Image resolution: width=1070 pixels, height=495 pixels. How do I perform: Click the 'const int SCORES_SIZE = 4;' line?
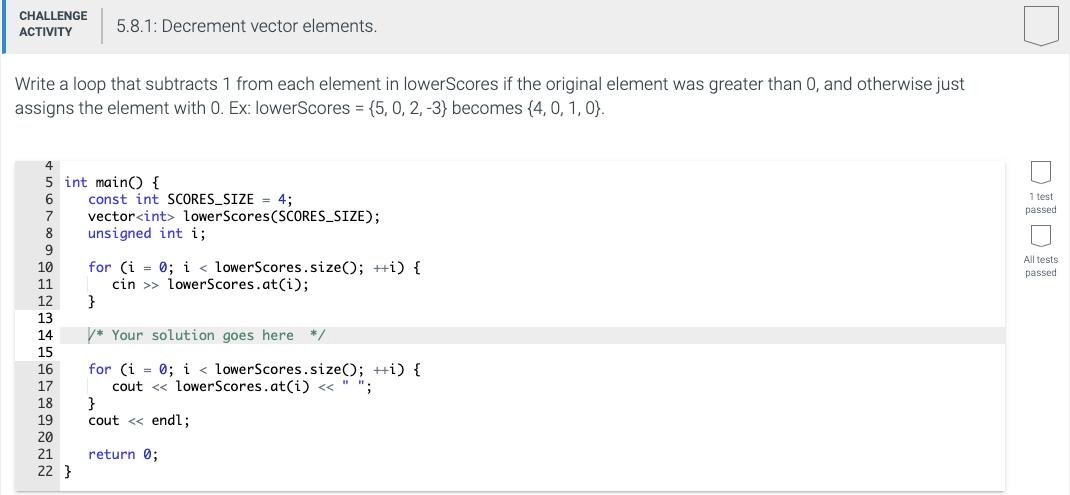pyautogui.click(x=190, y=199)
